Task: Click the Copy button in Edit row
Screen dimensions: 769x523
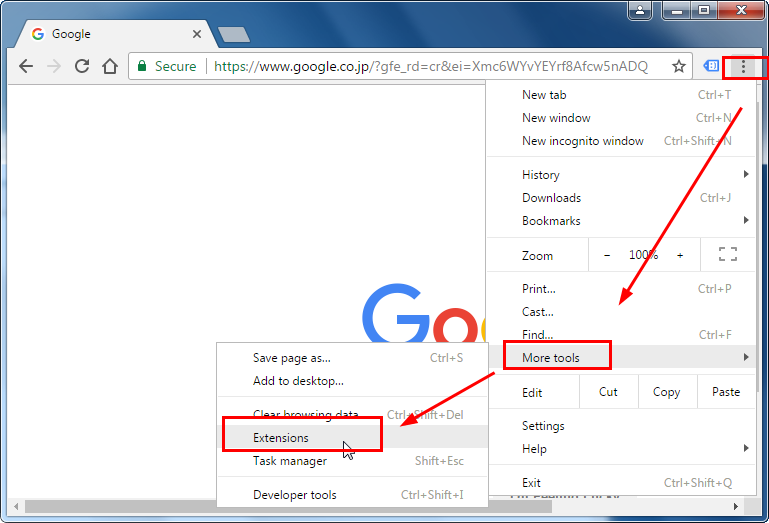Action: [666, 392]
